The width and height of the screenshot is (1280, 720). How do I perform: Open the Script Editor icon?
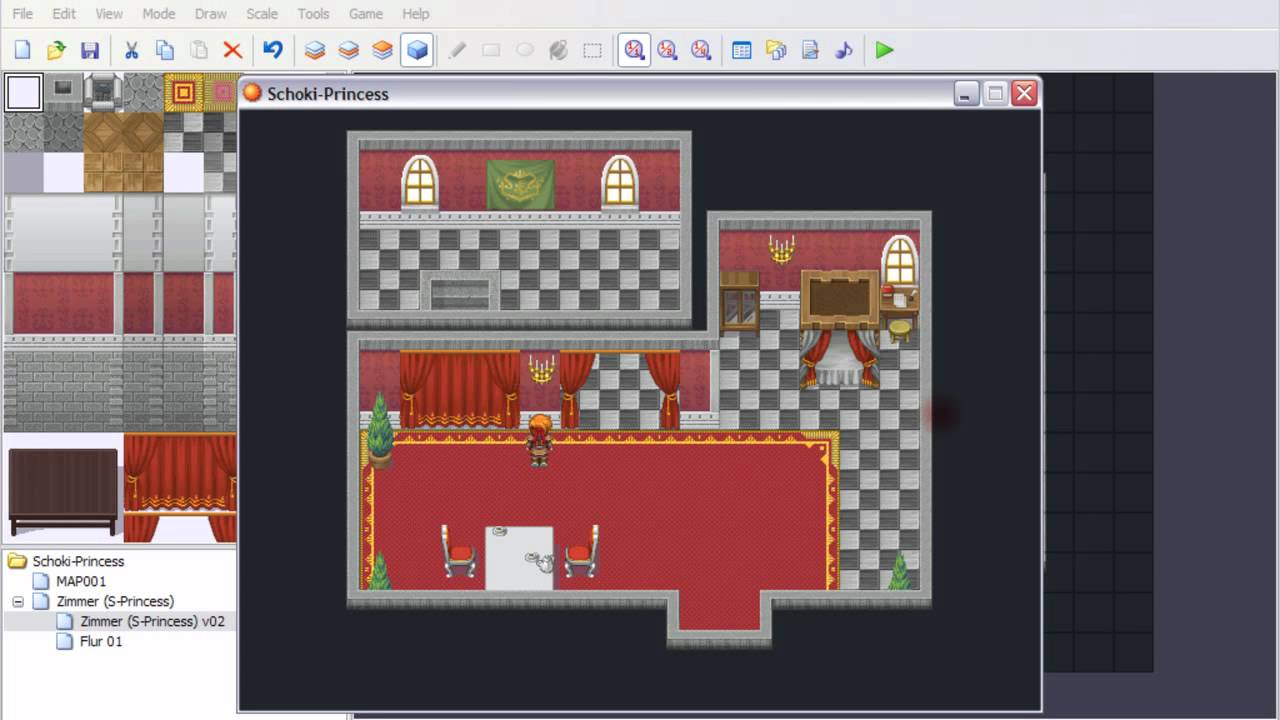tap(810, 50)
